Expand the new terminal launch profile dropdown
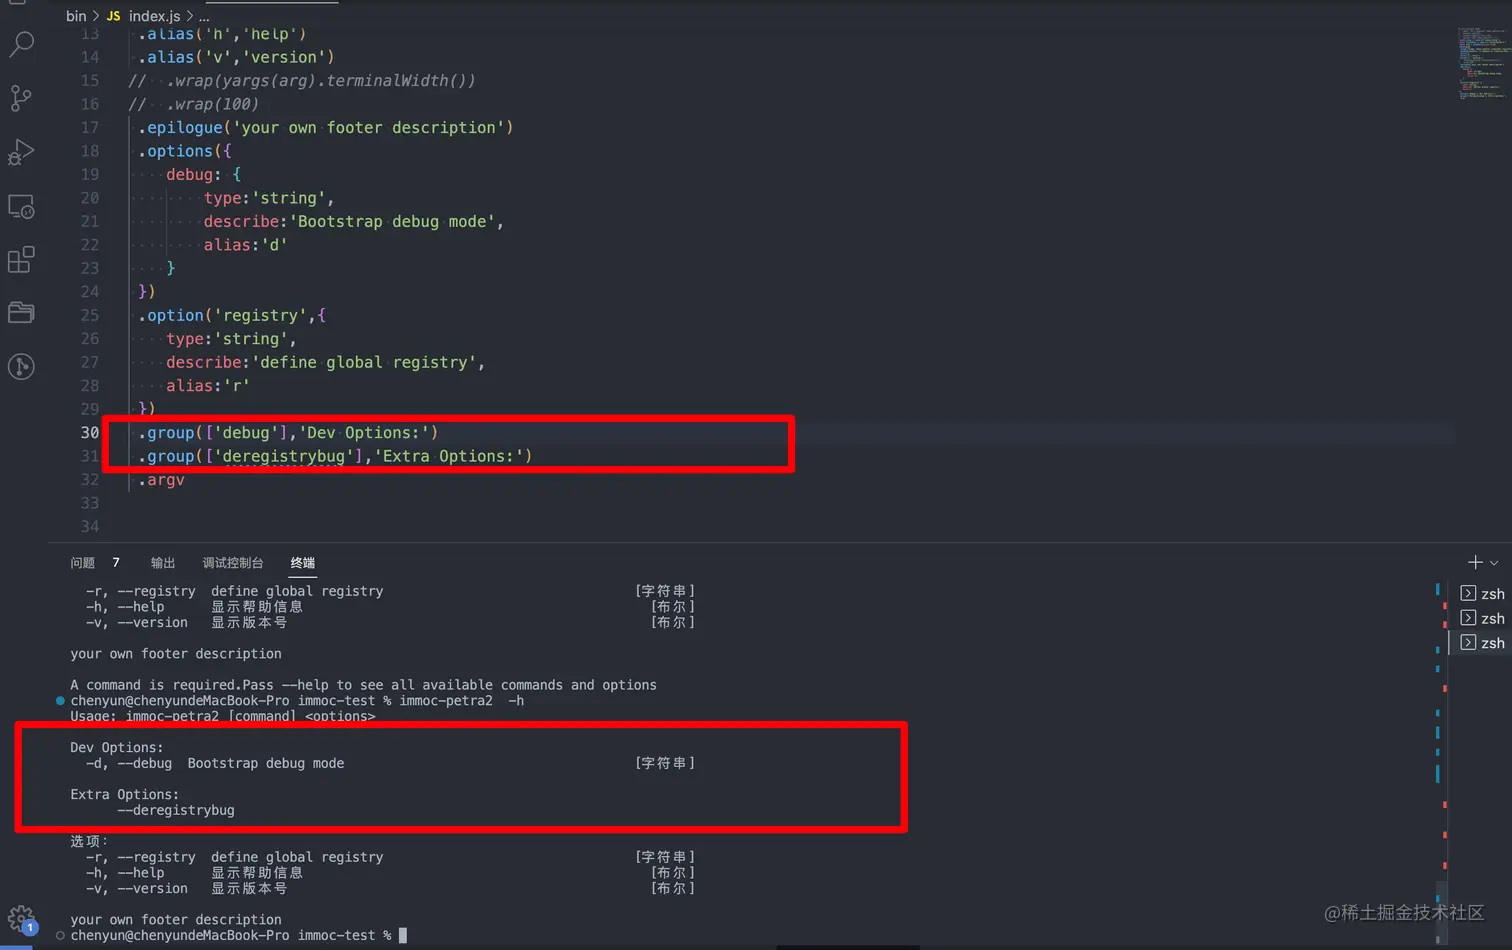The width and height of the screenshot is (1512, 950). coord(1494,563)
